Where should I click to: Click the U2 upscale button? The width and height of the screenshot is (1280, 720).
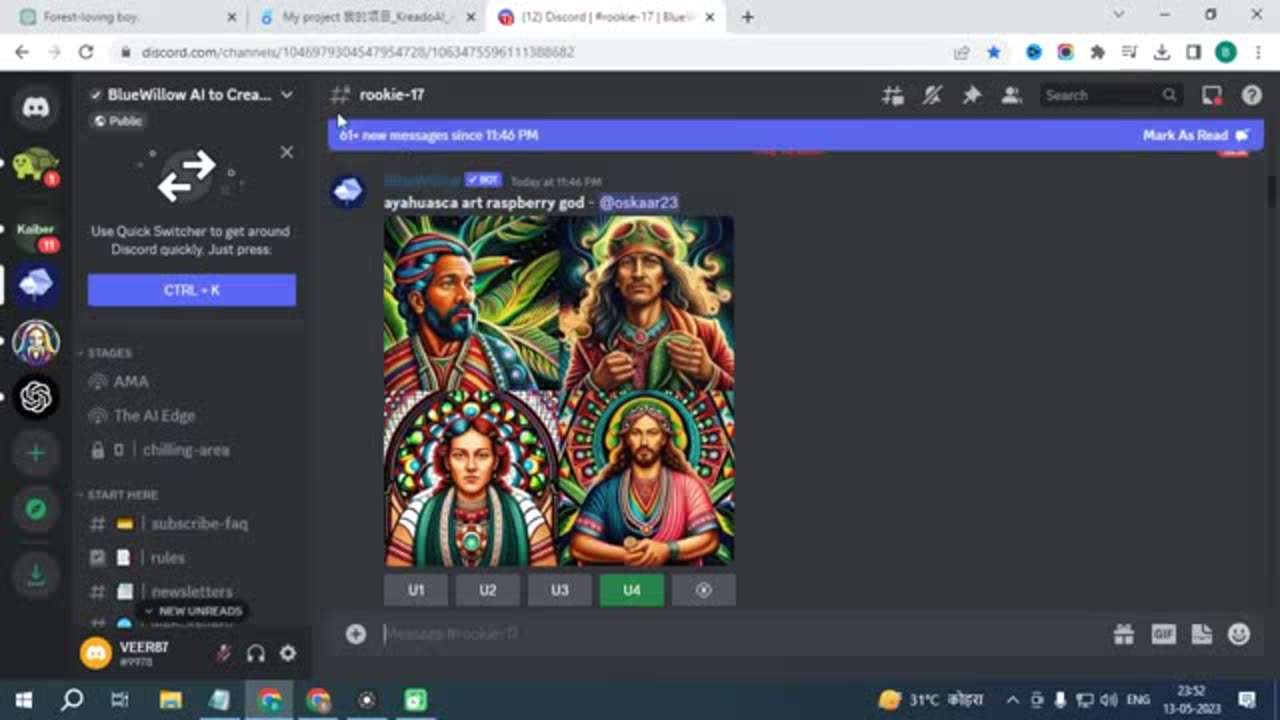pyautogui.click(x=488, y=590)
